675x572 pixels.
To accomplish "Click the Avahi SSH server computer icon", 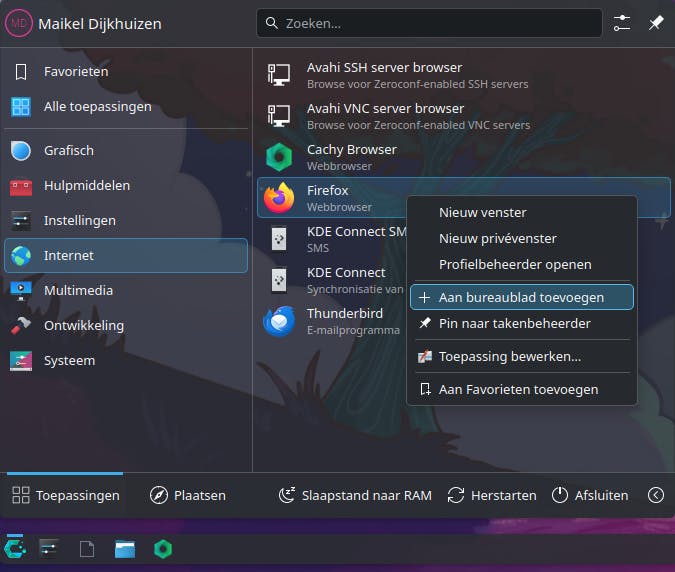I will point(279,75).
